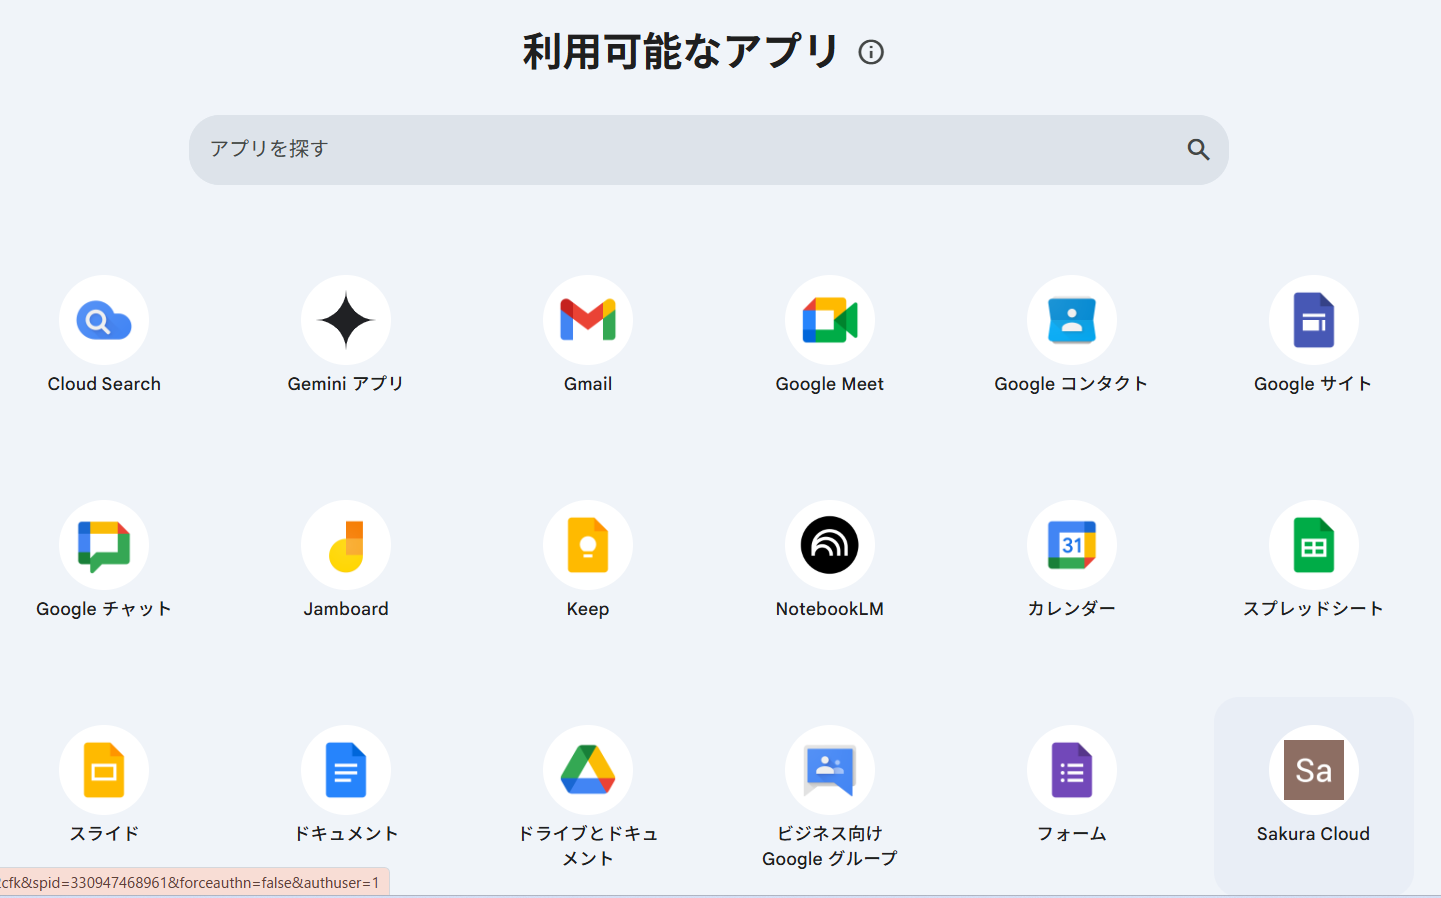The width and height of the screenshot is (1441, 898).
Task: Open the Jamboard icon
Action: point(346,545)
